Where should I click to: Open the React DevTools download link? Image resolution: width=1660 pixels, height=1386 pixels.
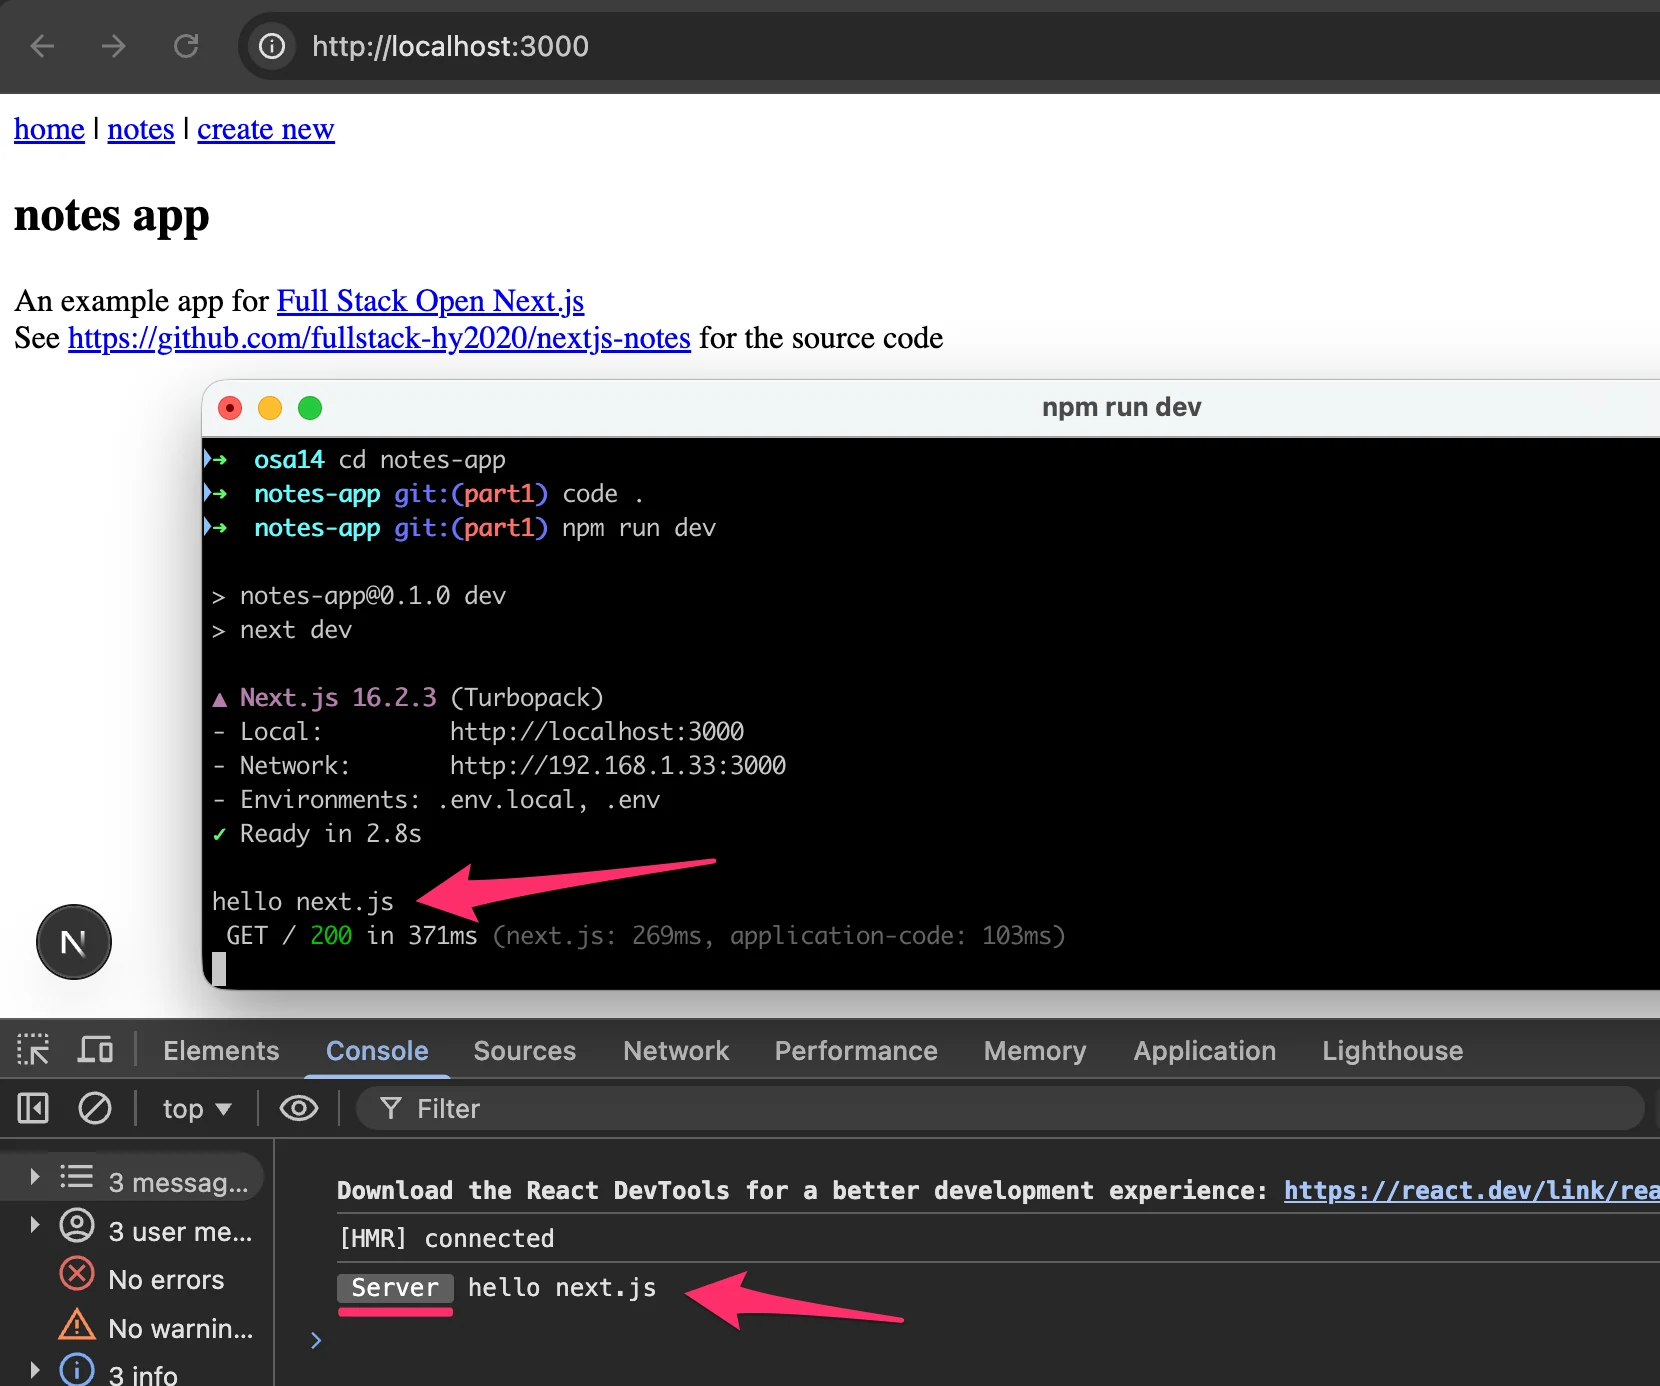[x=1471, y=1190]
